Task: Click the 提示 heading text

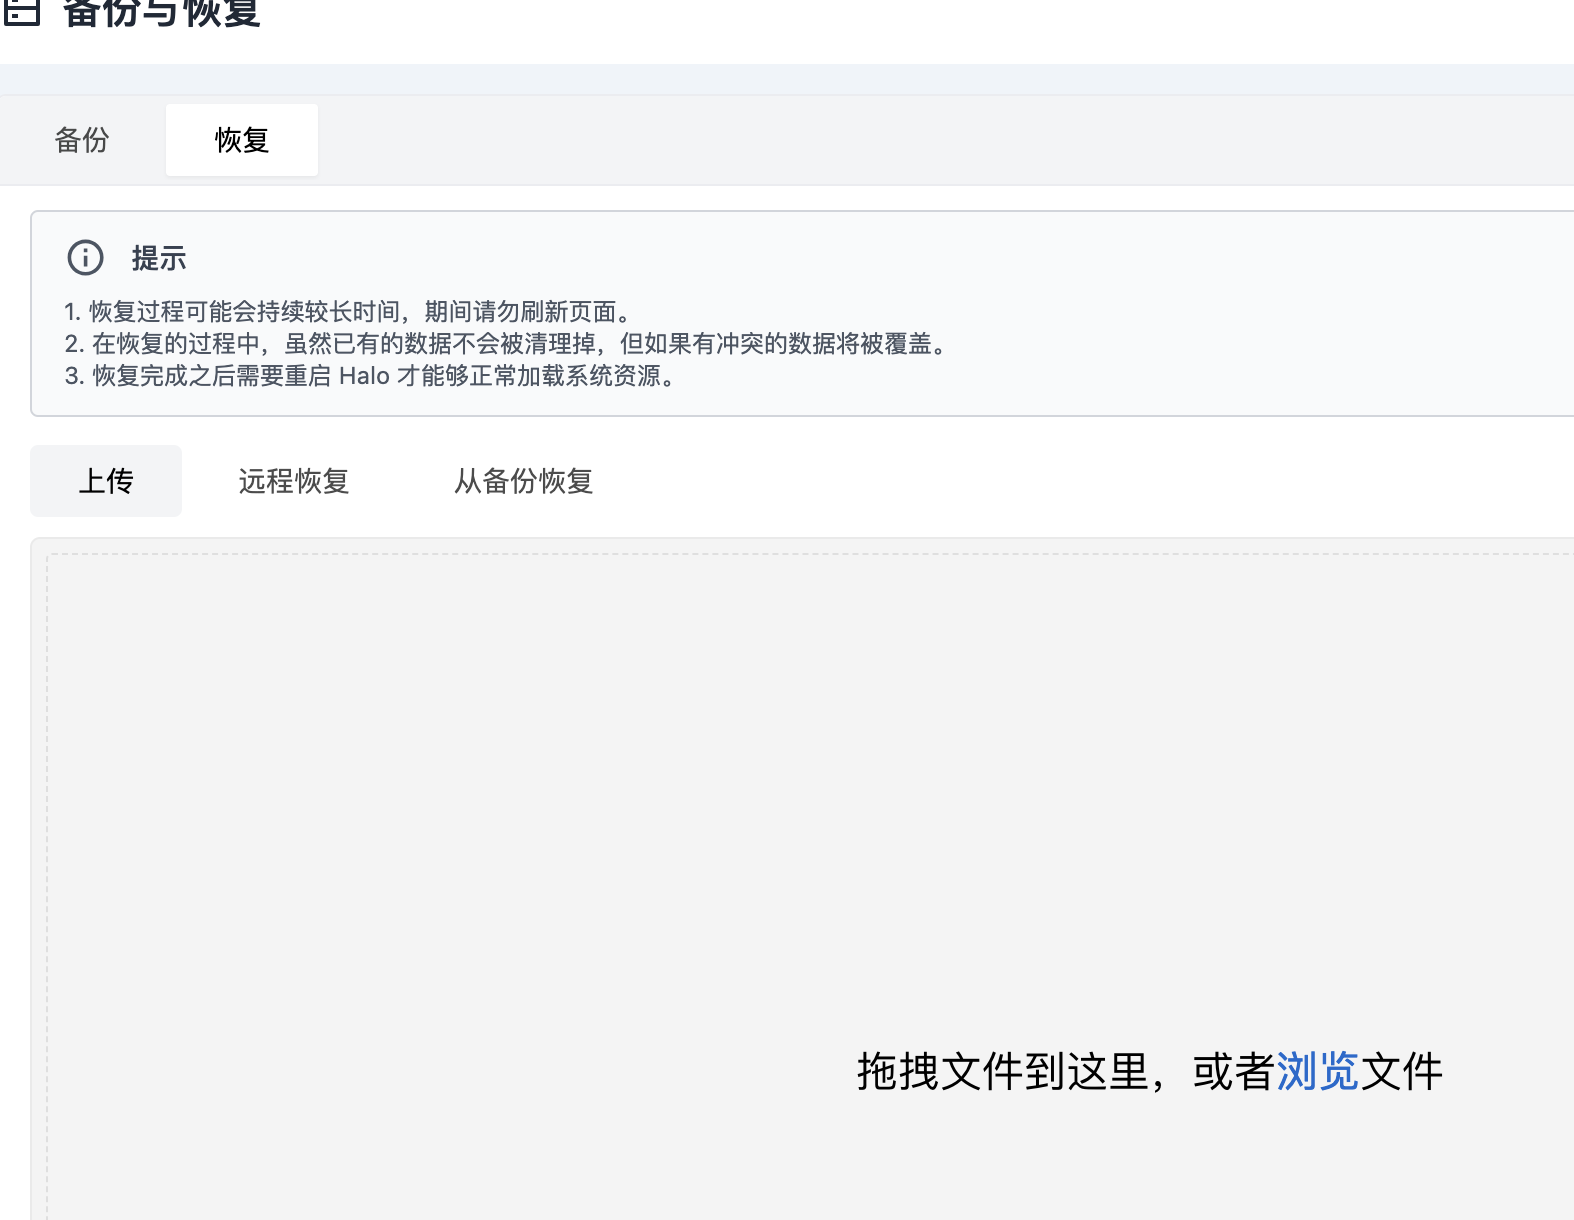Action: pyautogui.click(x=159, y=258)
